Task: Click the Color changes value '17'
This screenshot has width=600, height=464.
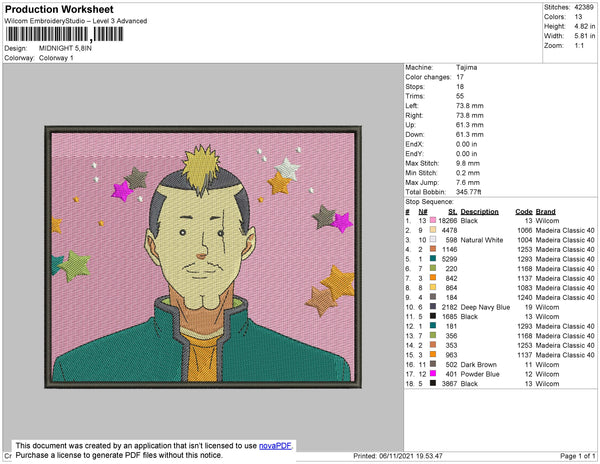Action: (x=460, y=77)
